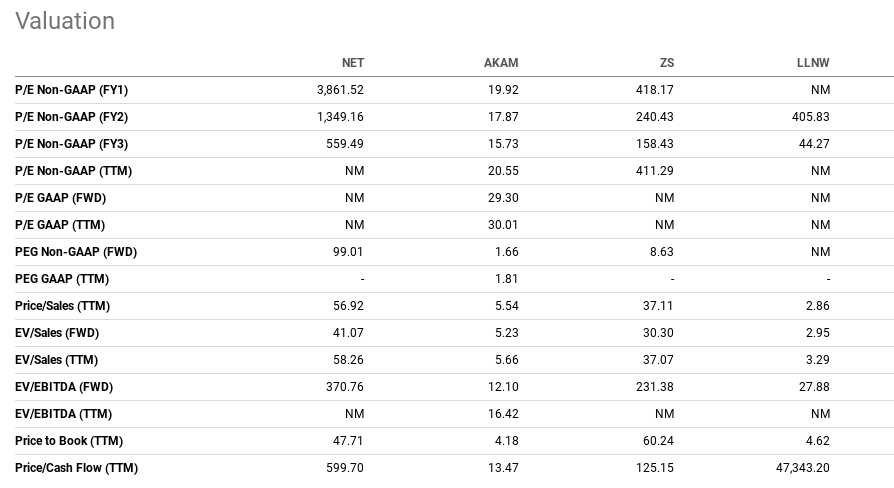
Task: Select the PEG Non-GAAP (FWD) metric label
Action: coord(76,252)
